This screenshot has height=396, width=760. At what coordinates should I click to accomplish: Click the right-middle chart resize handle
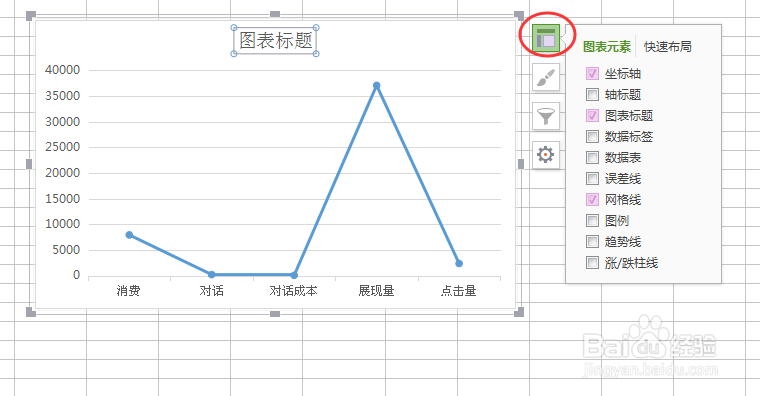[x=521, y=164]
